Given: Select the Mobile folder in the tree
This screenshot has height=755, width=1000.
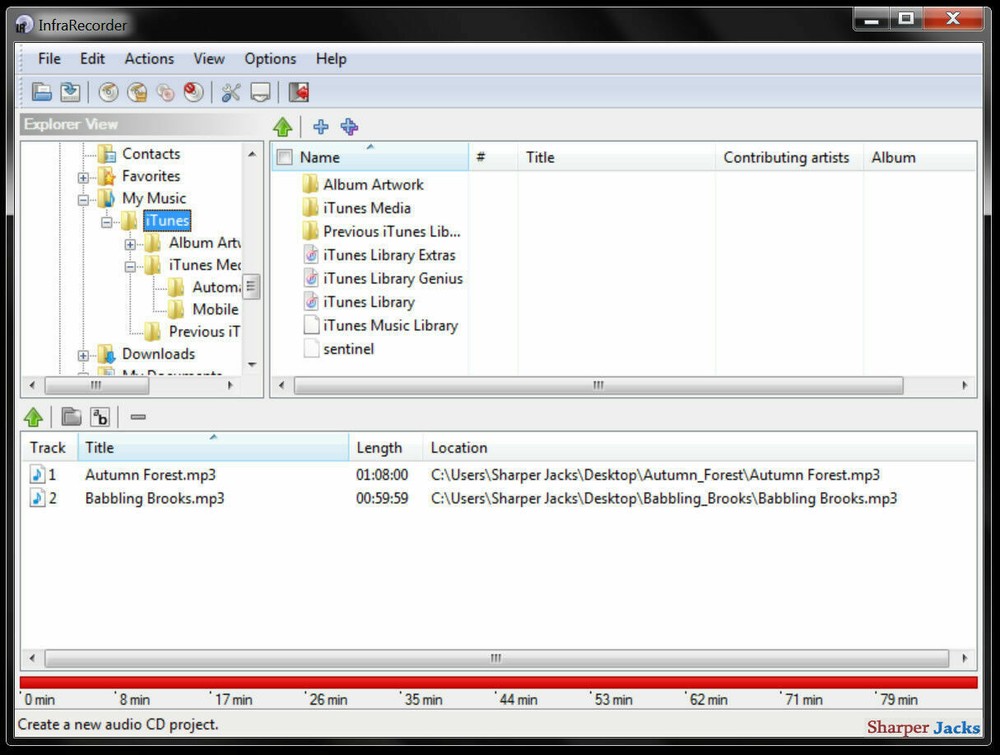Looking at the screenshot, I should coord(216,309).
